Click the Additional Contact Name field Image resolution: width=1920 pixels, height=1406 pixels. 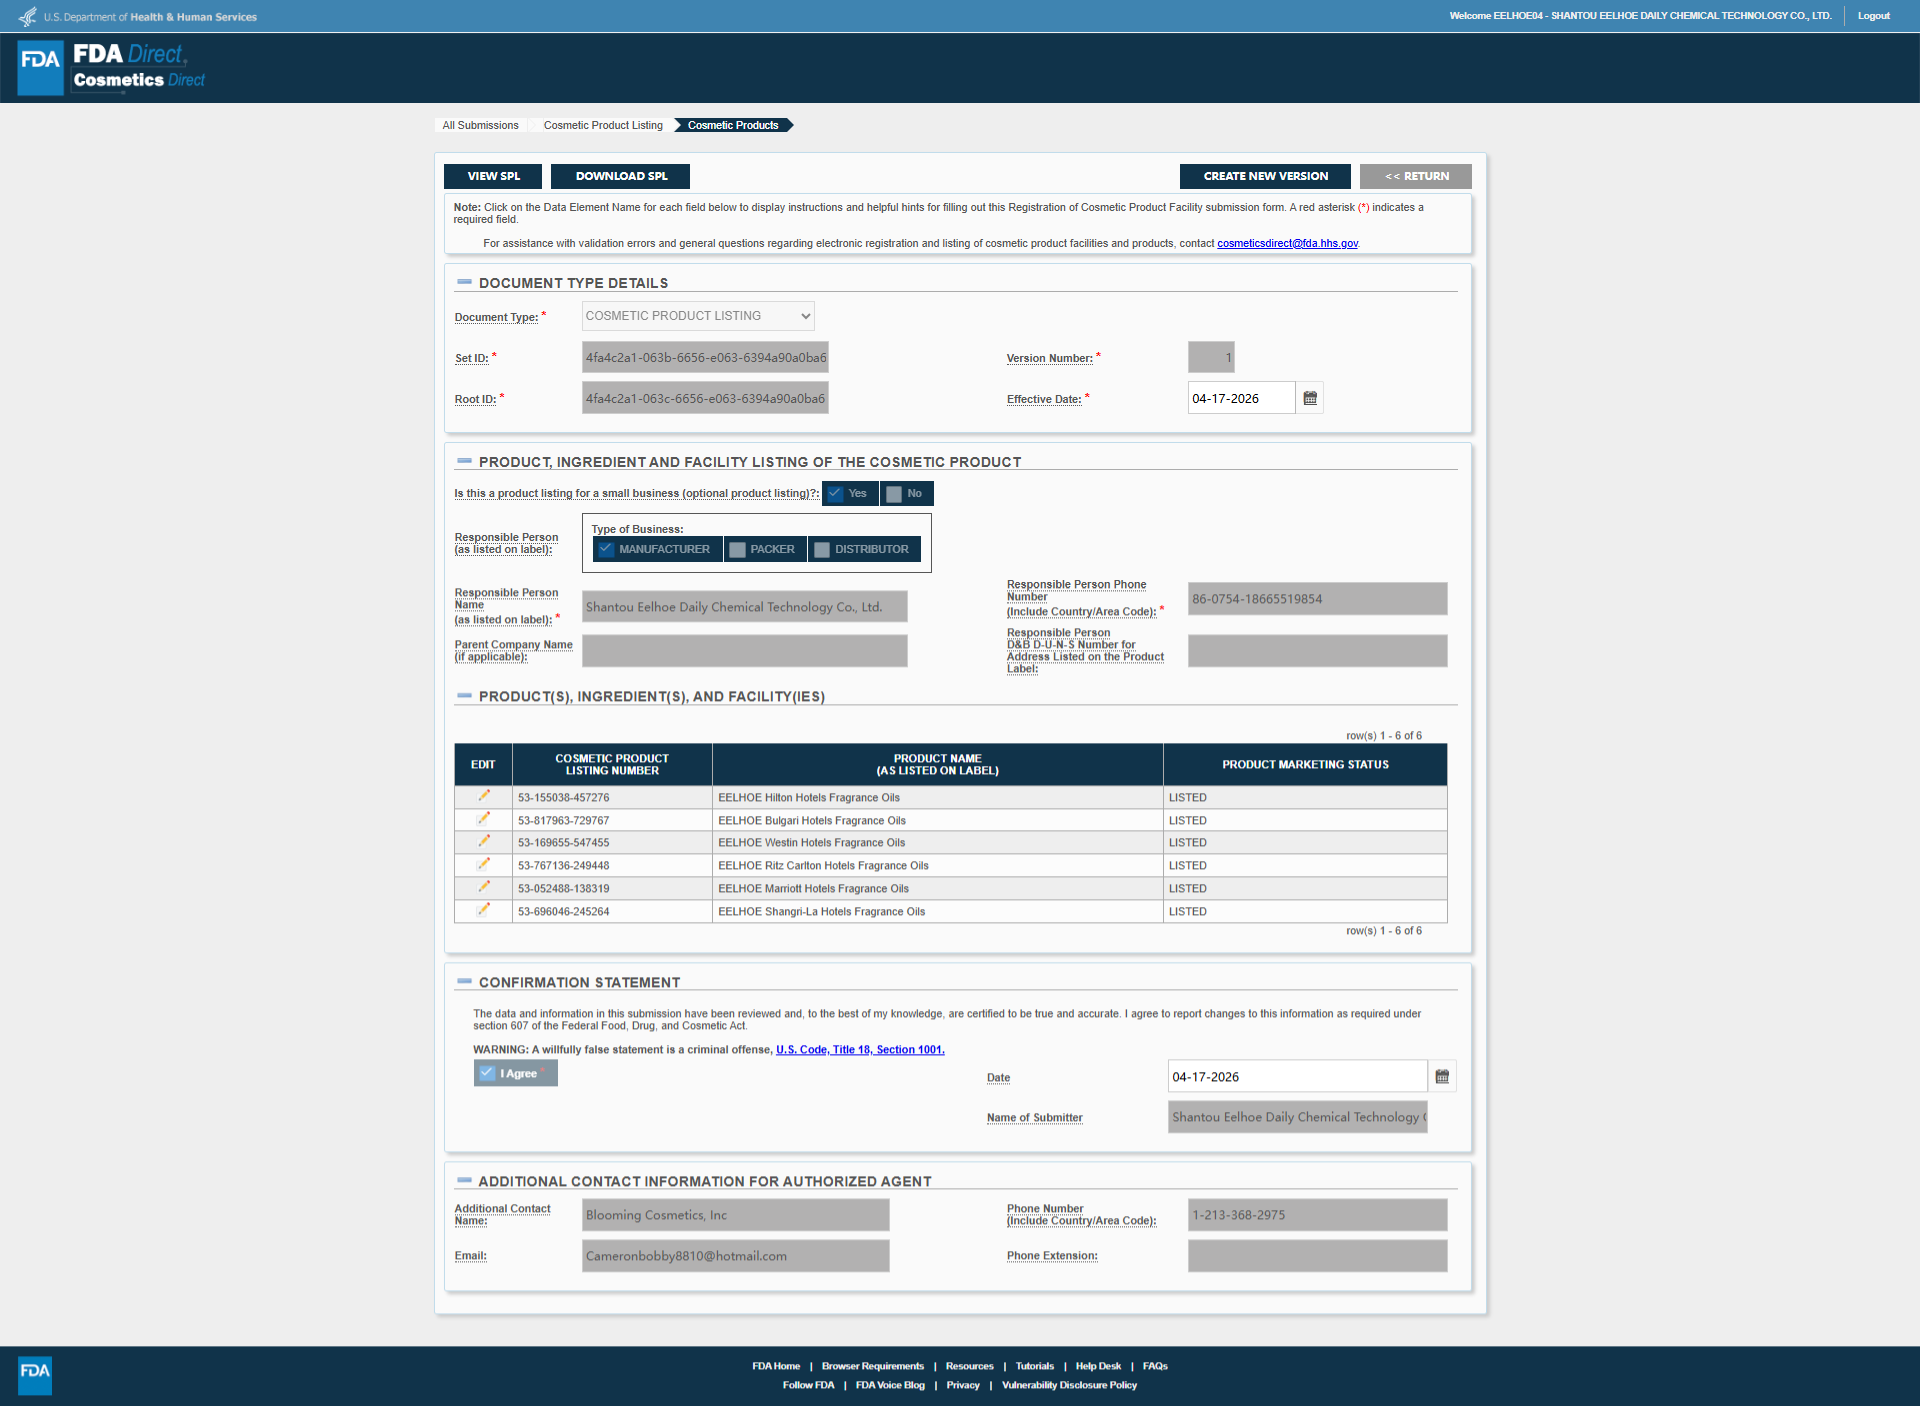(x=735, y=1215)
